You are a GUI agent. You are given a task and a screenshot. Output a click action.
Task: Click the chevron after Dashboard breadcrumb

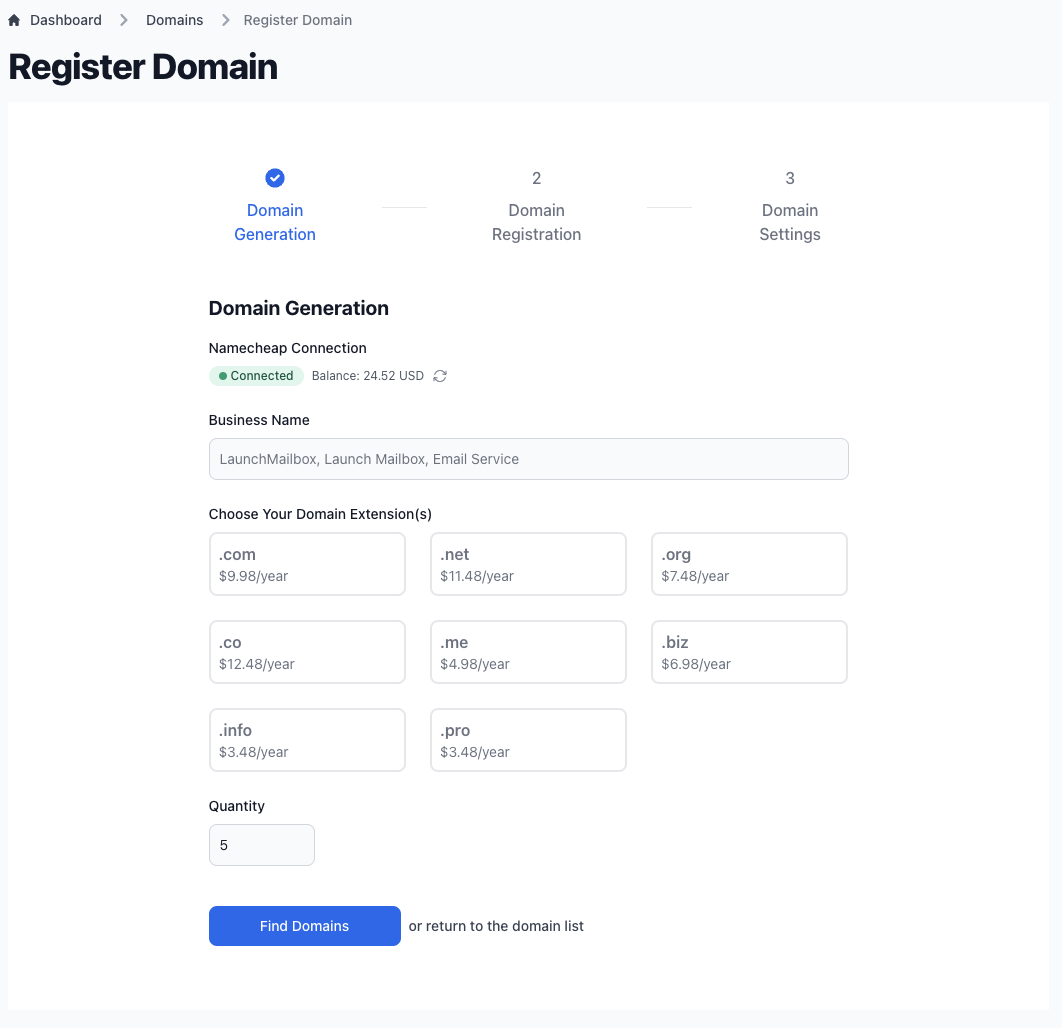coord(123,19)
